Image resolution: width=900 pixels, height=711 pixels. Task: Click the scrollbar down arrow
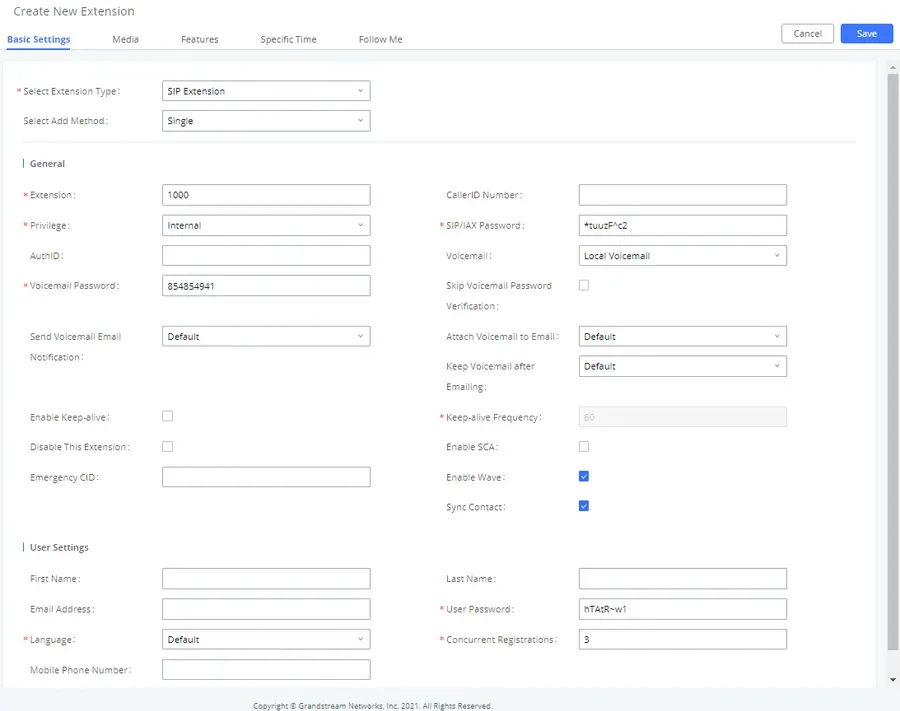pyautogui.click(x=893, y=679)
